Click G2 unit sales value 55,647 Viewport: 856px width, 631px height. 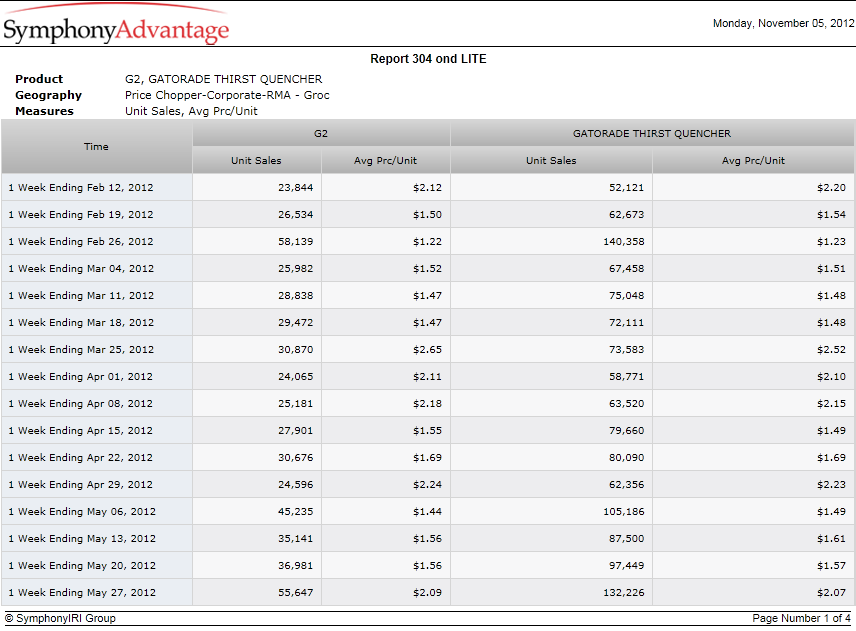point(295,593)
